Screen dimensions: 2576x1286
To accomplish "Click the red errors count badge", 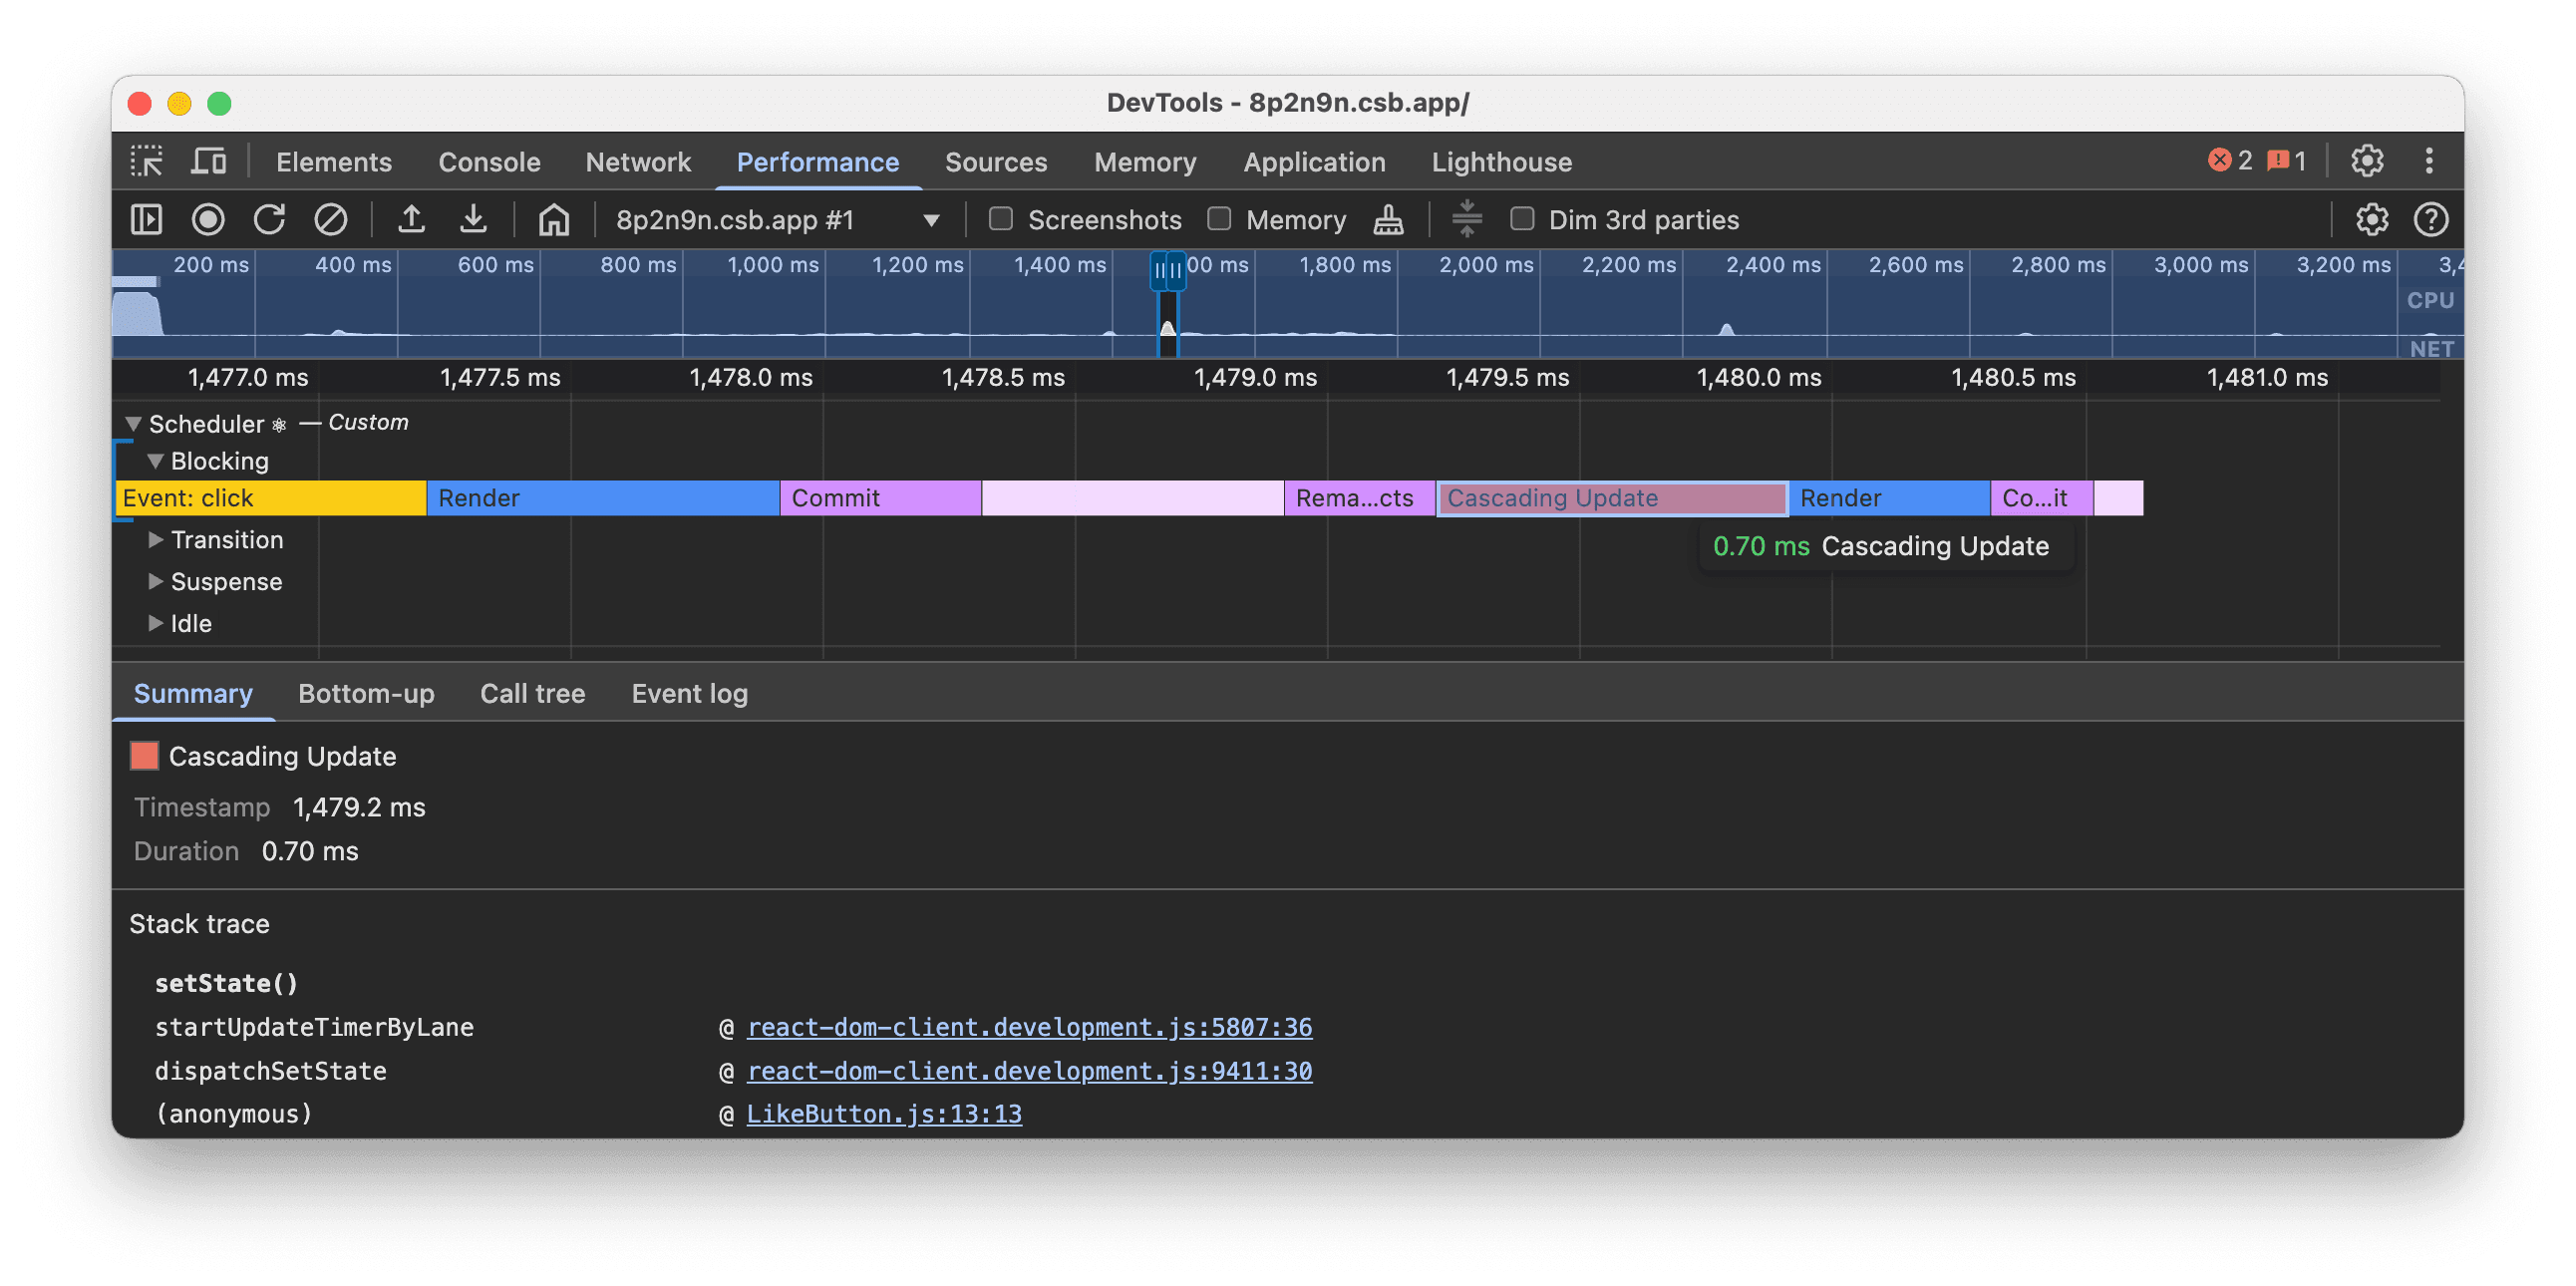I will (x=2229, y=161).
